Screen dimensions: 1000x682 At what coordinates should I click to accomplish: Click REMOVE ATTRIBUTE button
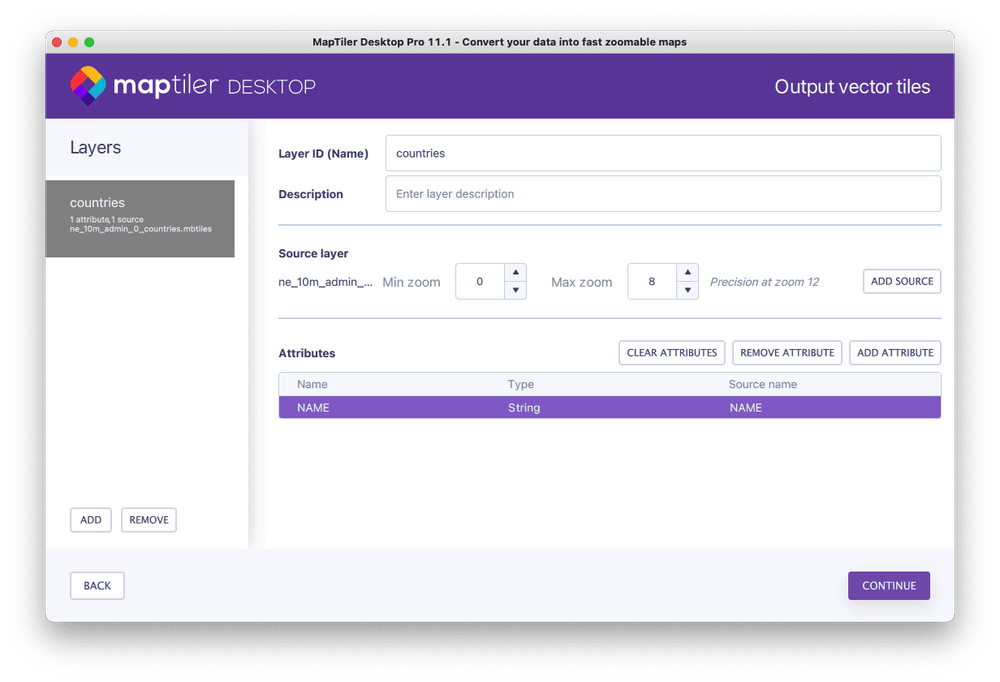787,352
